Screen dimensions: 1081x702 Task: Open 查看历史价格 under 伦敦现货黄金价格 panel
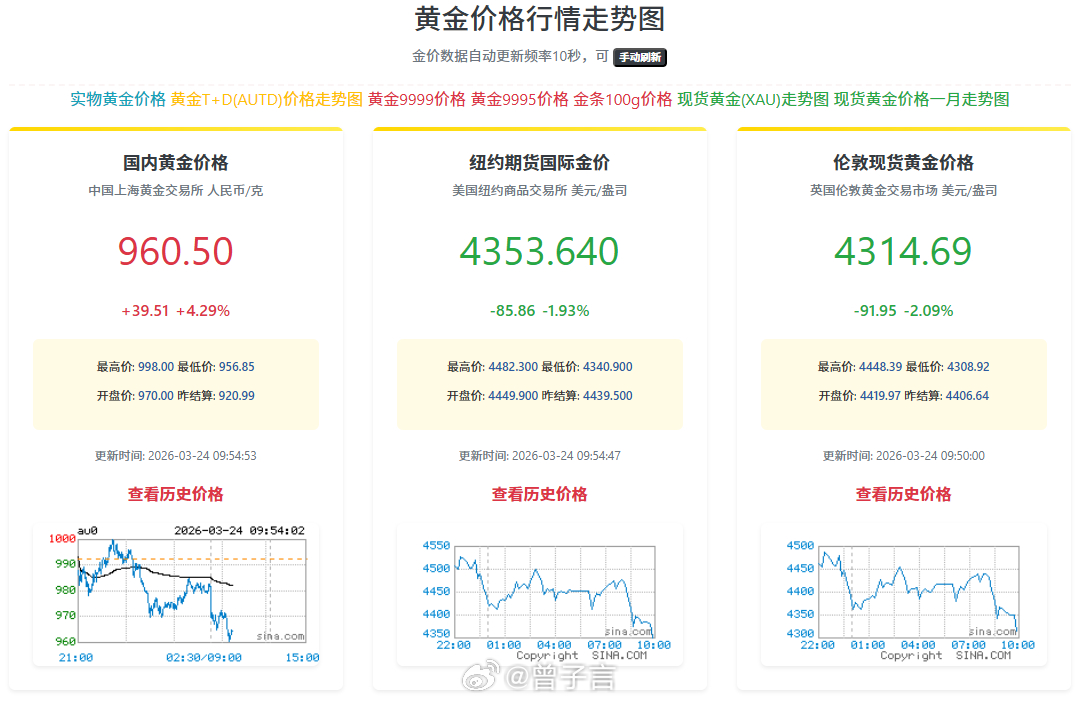tap(903, 494)
